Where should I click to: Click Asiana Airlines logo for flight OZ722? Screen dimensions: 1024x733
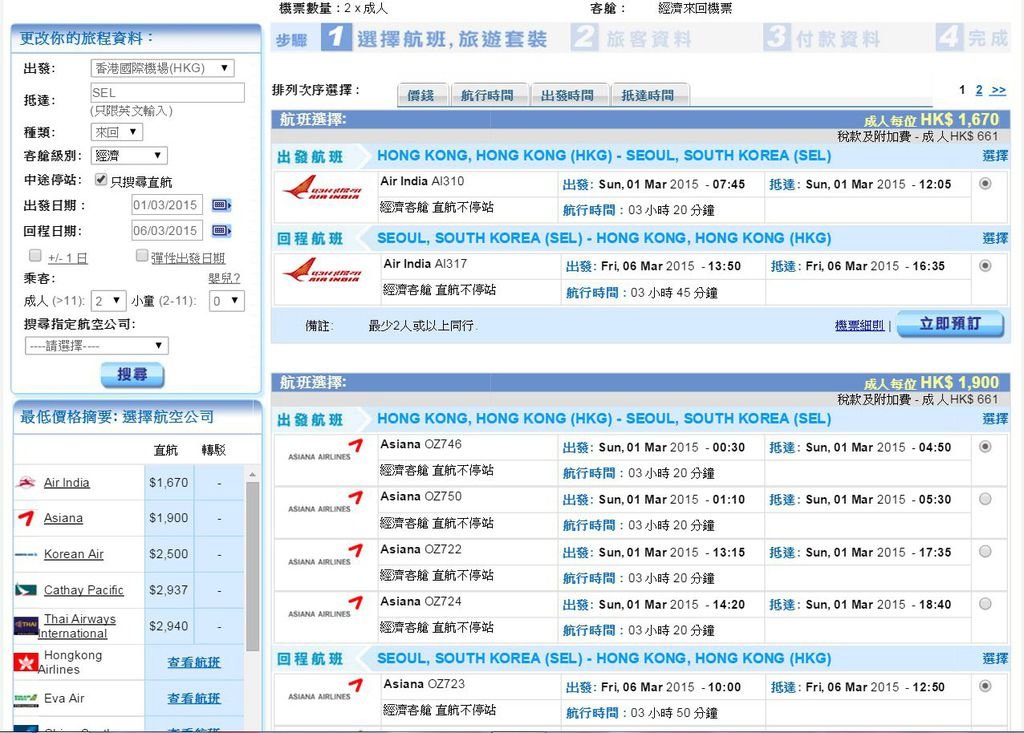click(x=325, y=555)
